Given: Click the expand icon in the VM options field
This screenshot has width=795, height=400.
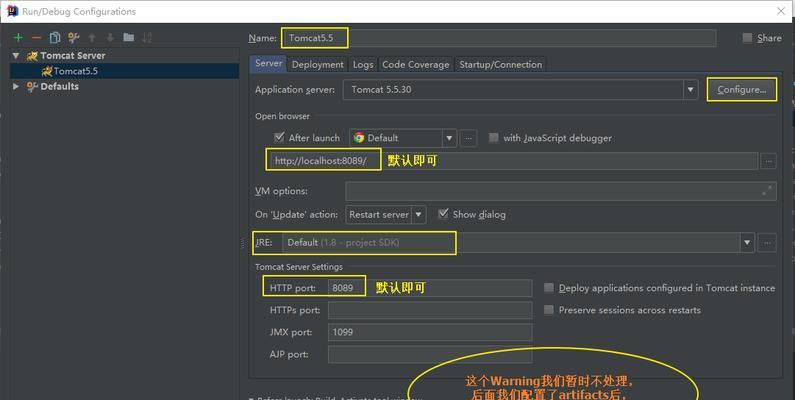Looking at the screenshot, I should [x=767, y=191].
